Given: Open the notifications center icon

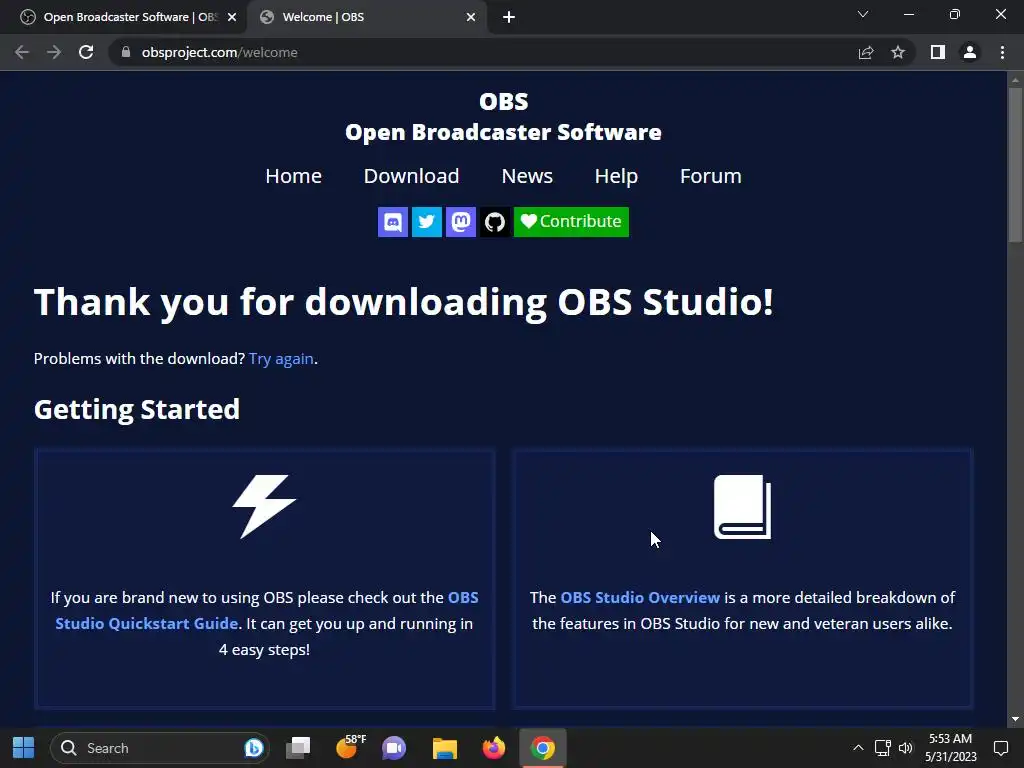Looking at the screenshot, I should click(1000, 748).
